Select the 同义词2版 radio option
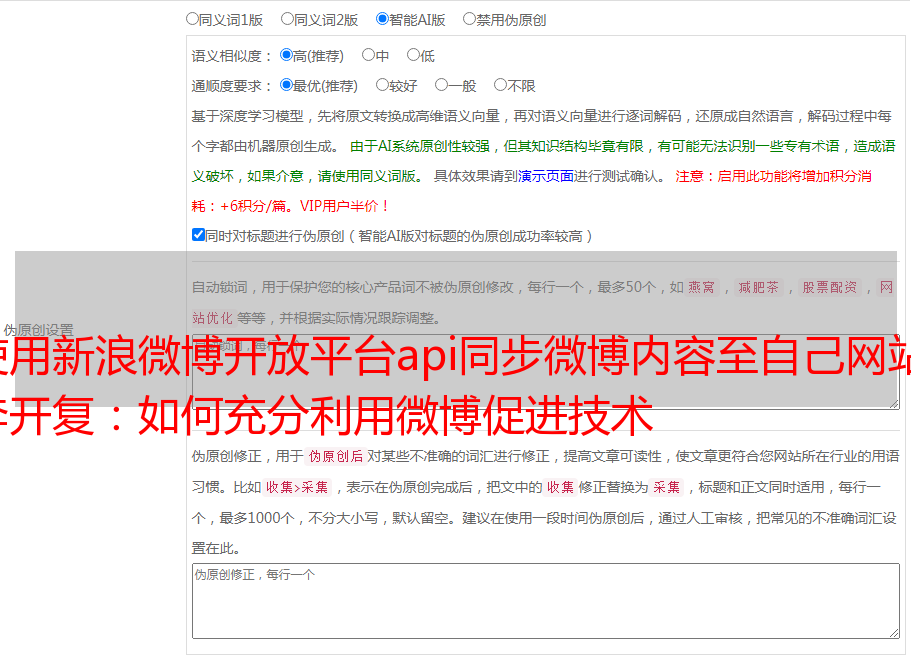This screenshot has width=911, height=658. (287, 19)
